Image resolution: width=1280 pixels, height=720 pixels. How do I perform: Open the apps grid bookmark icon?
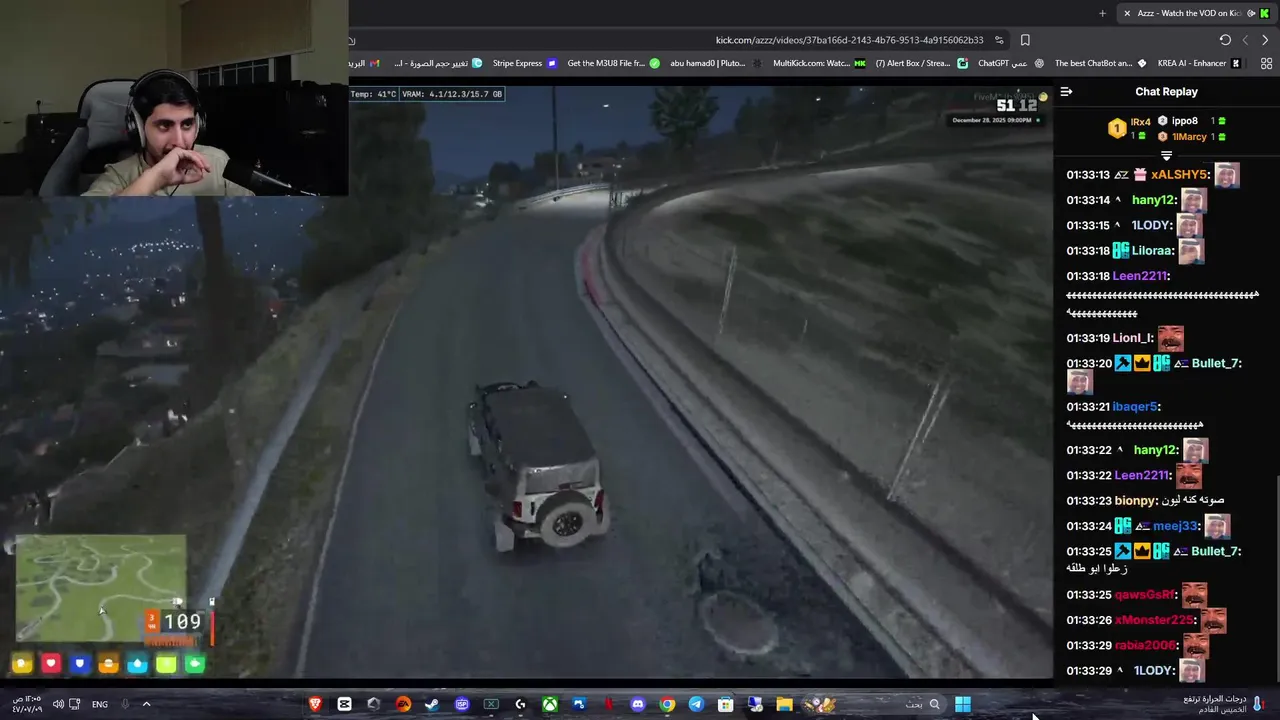(x=1266, y=63)
